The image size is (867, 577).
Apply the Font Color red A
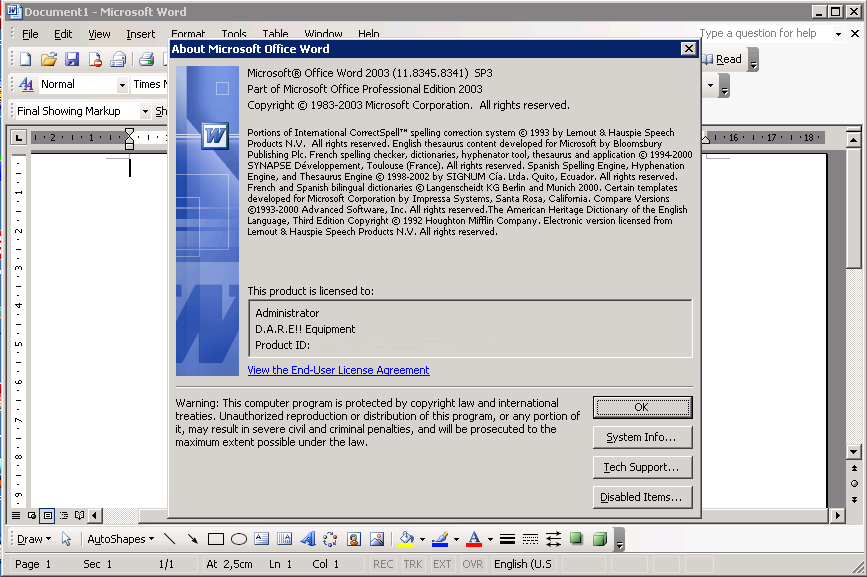[x=474, y=539]
